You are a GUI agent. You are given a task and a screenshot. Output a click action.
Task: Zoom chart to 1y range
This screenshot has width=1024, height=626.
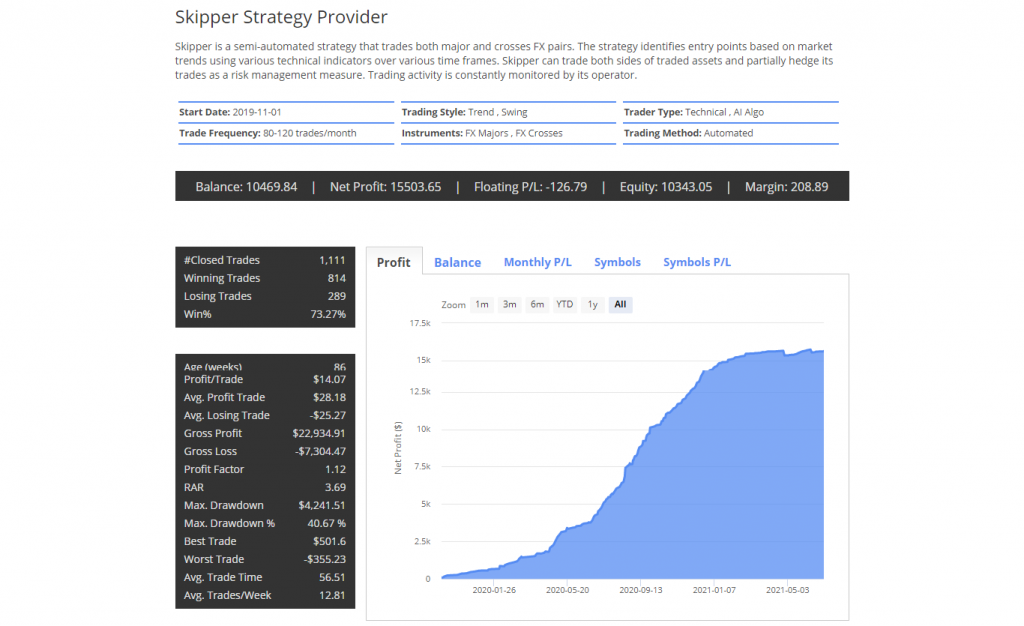[x=593, y=304]
